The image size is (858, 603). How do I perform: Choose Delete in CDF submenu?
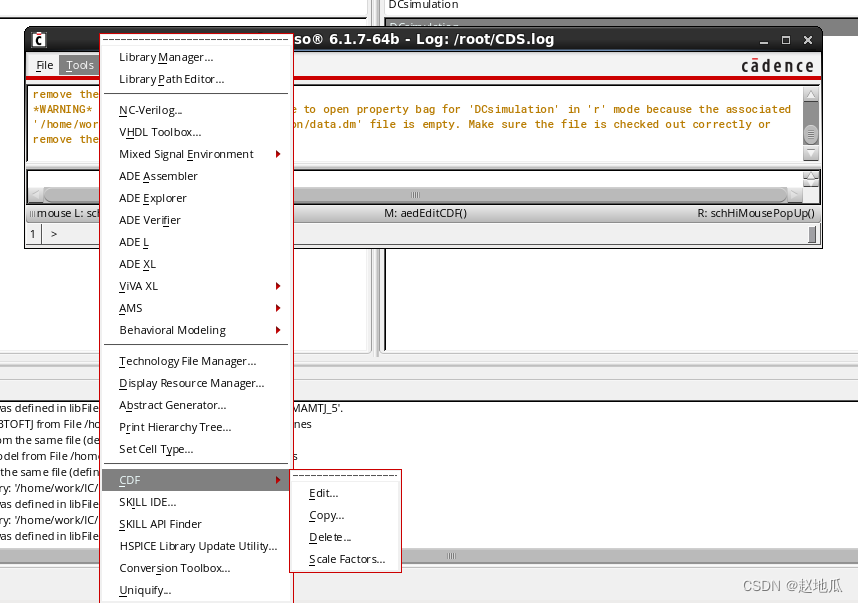click(x=330, y=537)
